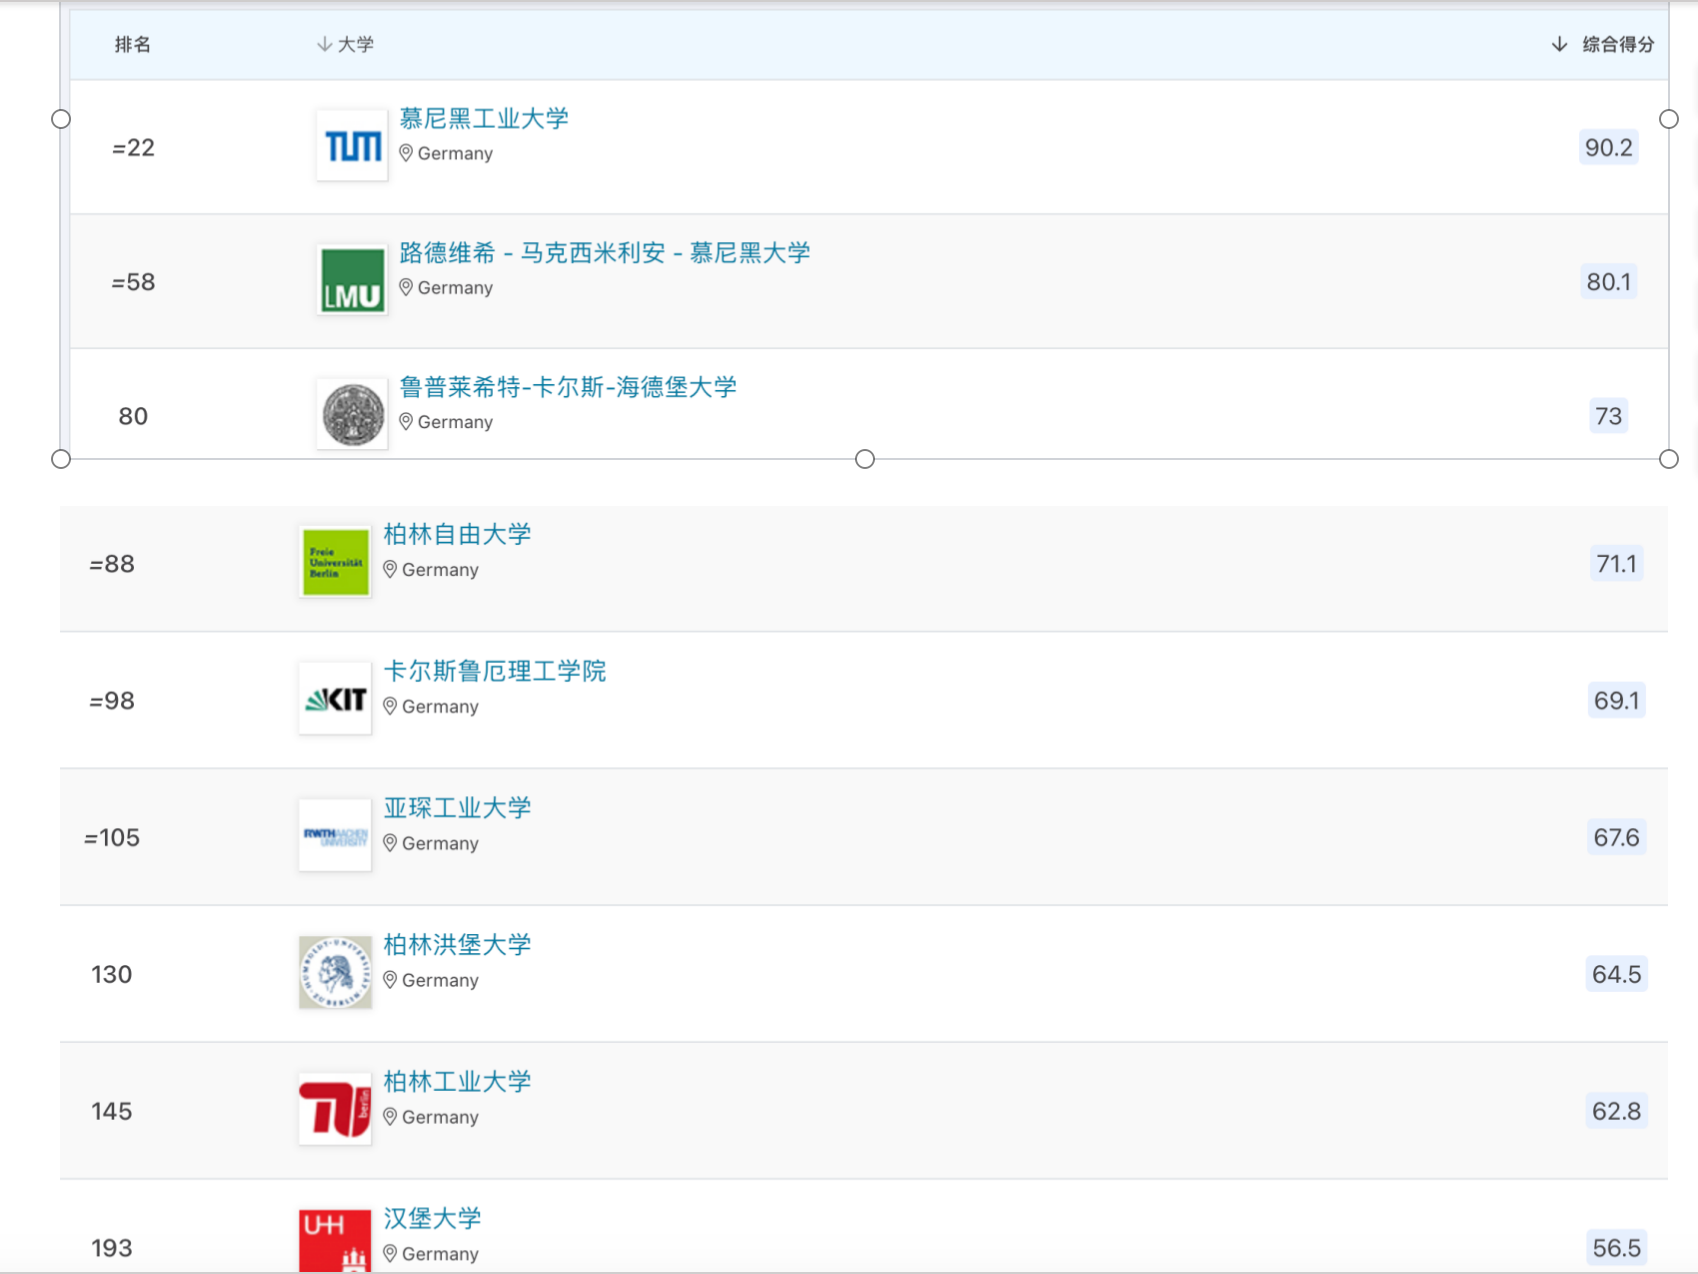
Task: Click the Humboldt University seal logo
Action: click(335, 972)
